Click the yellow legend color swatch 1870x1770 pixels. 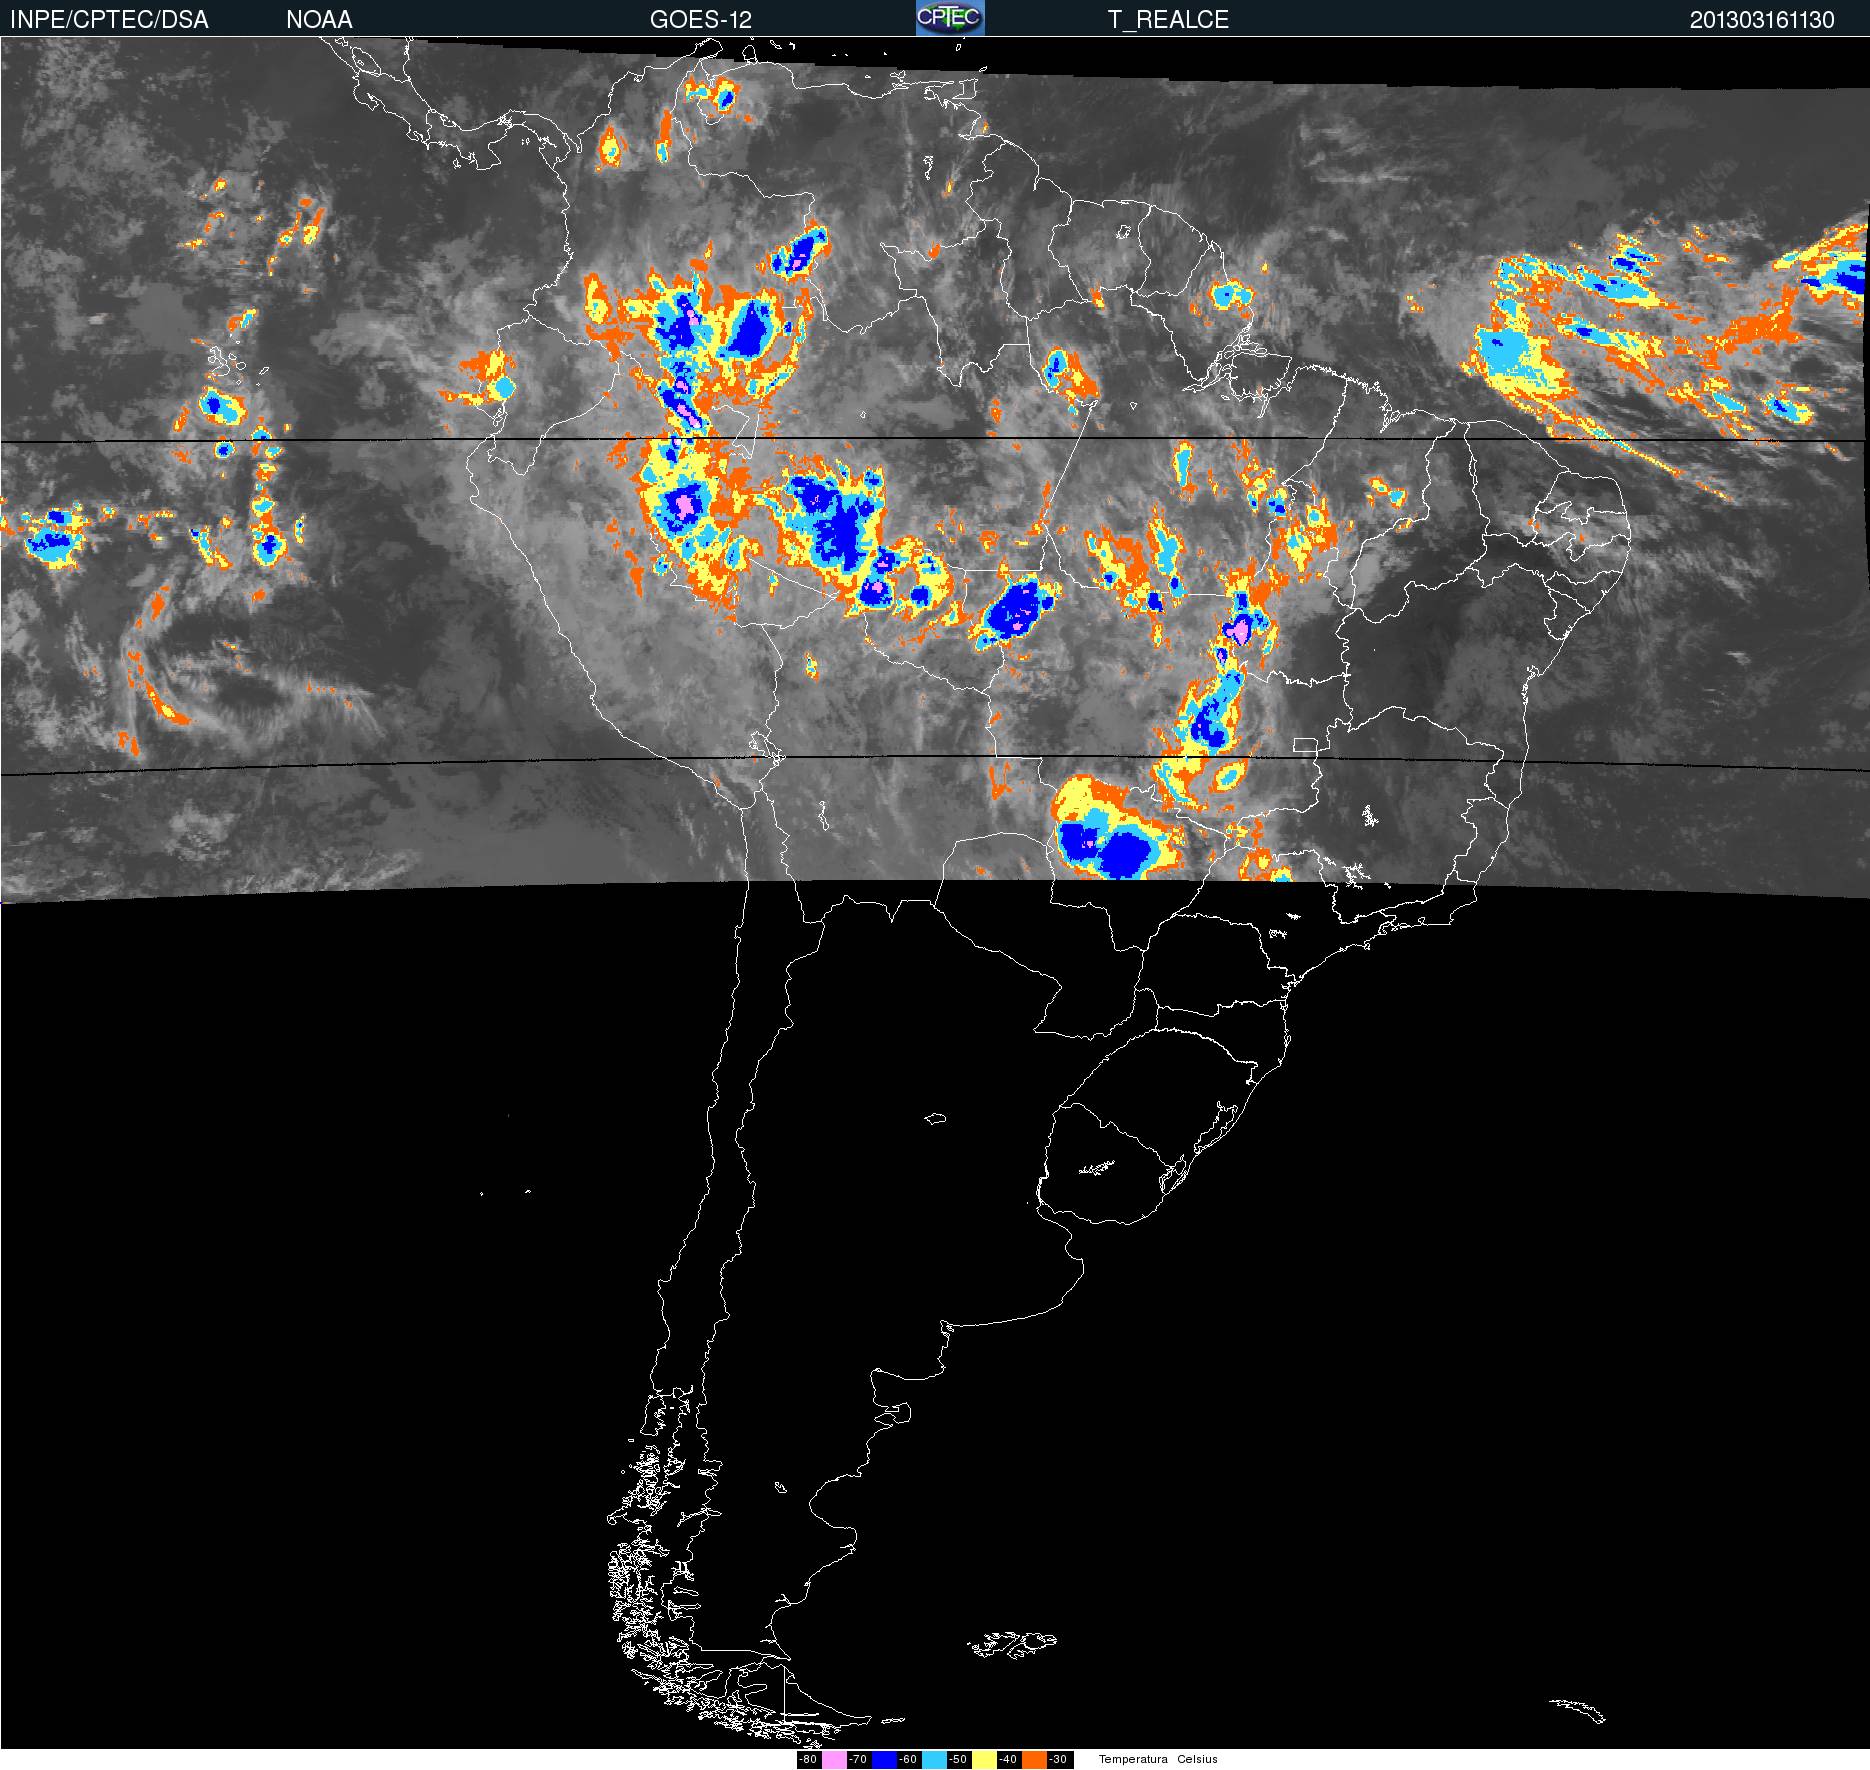[984, 1759]
